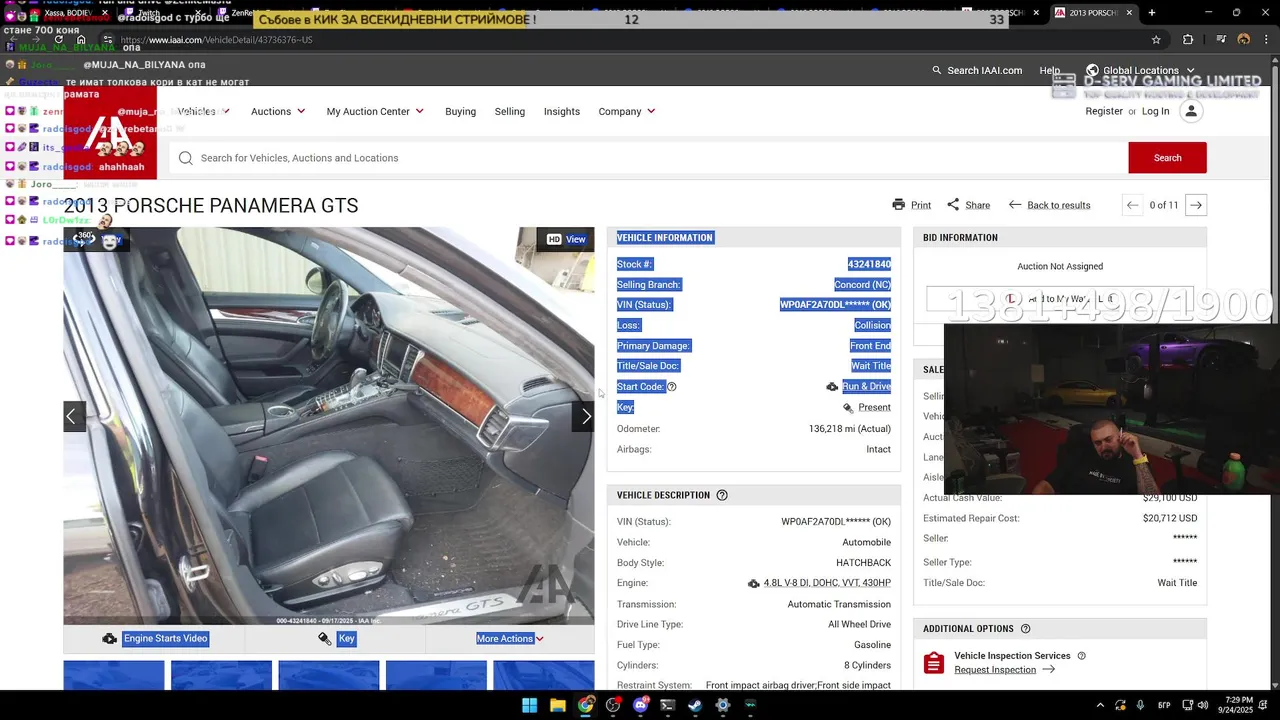Click the Search IAAI.com magnifier

pyautogui.click(x=937, y=70)
